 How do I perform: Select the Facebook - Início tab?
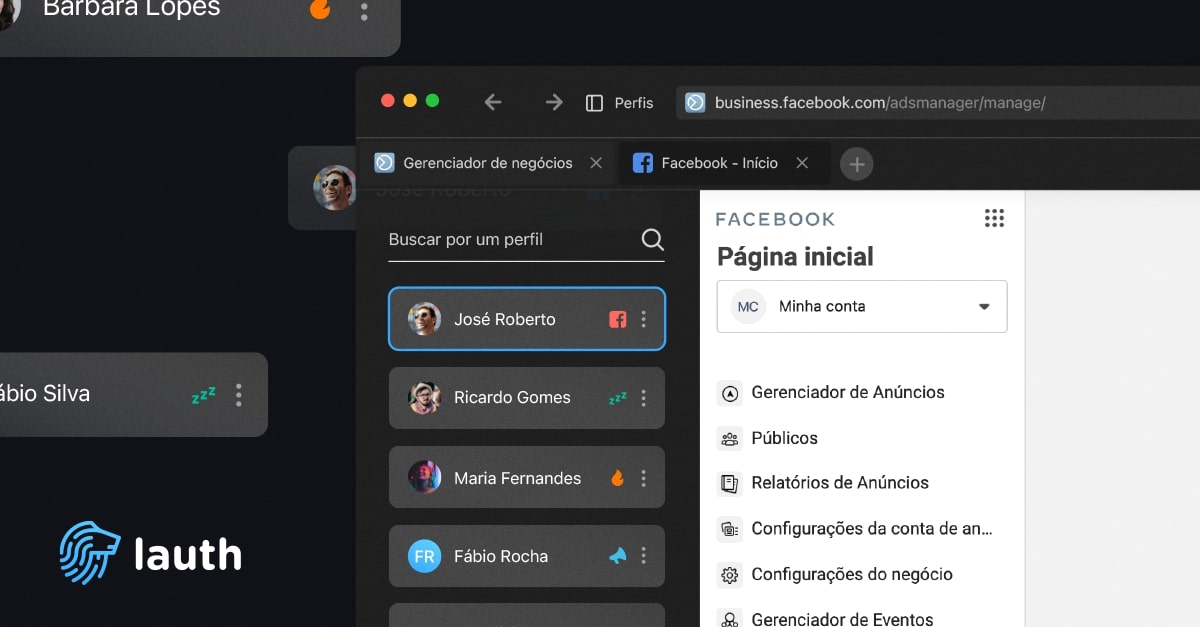tap(718, 163)
